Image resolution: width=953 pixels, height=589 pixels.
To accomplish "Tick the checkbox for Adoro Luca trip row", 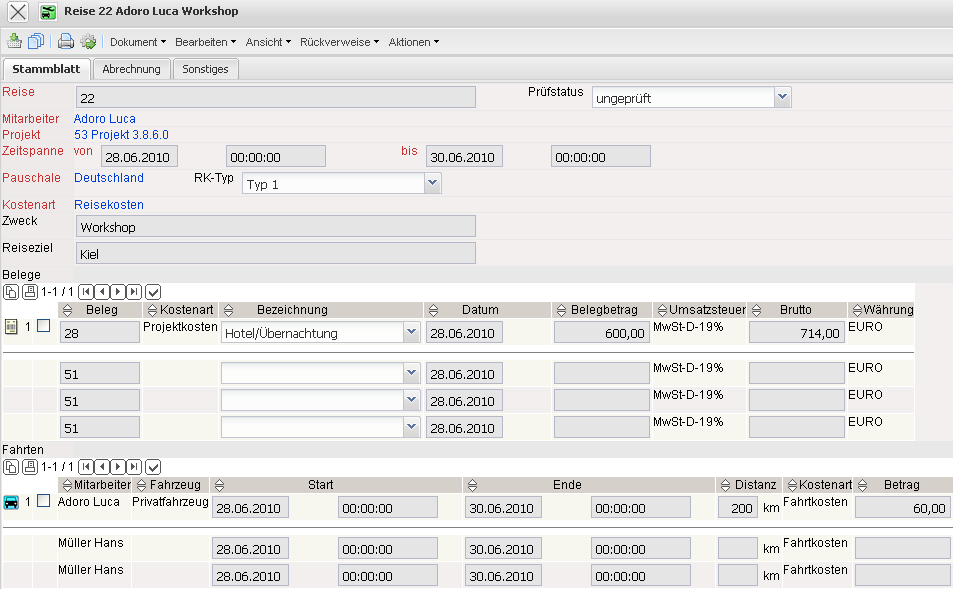I will 43,501.
